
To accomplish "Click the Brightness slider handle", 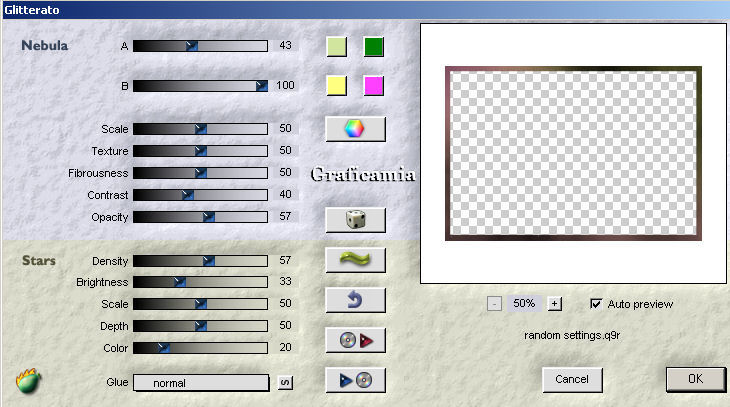I will pyautogui.click(x=179, y=282).
